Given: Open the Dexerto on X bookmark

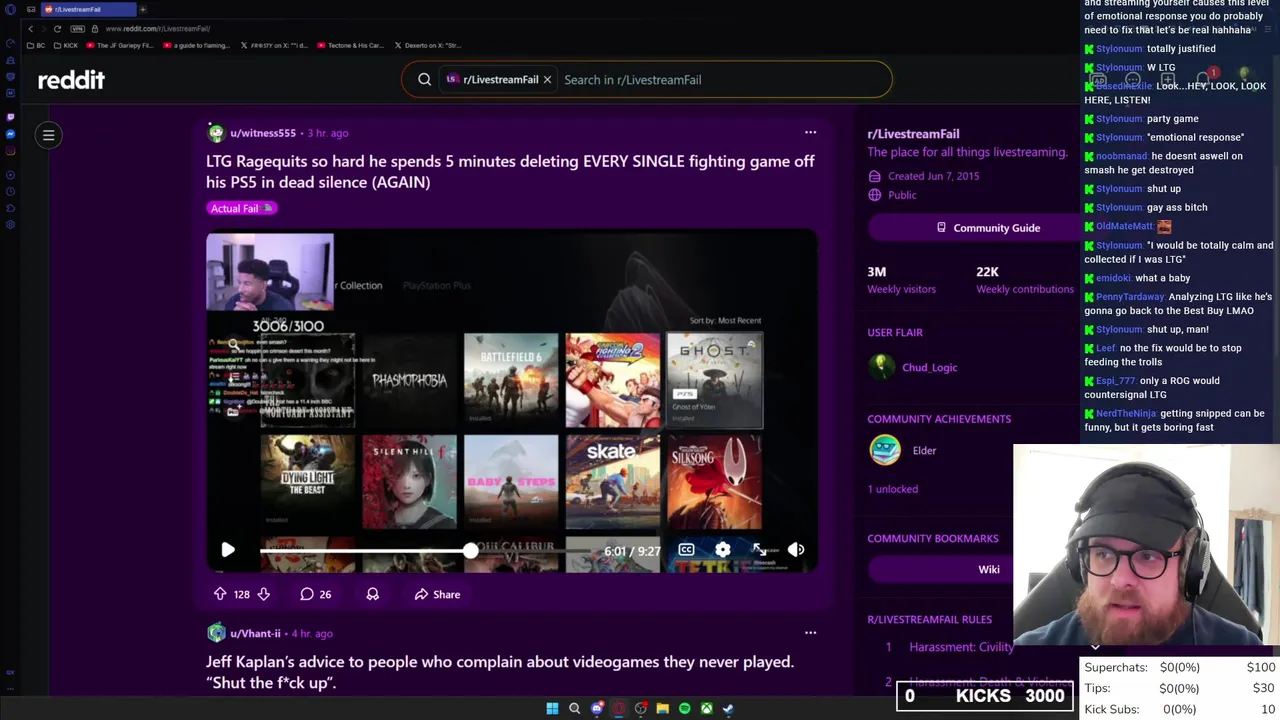Looking at the screenshot, I should [428, 45].
